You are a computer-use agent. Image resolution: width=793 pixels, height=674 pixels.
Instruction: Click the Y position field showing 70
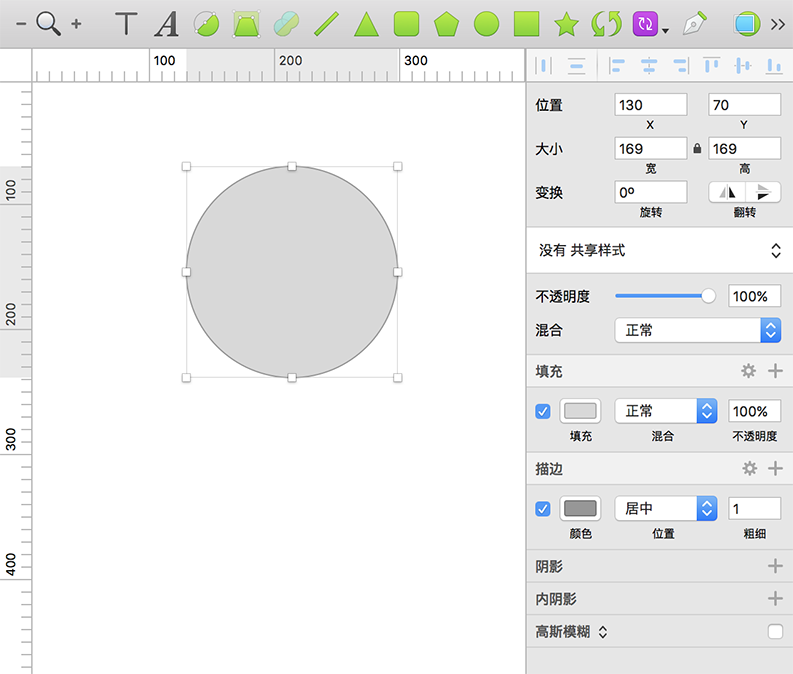[x=744, y=105]
